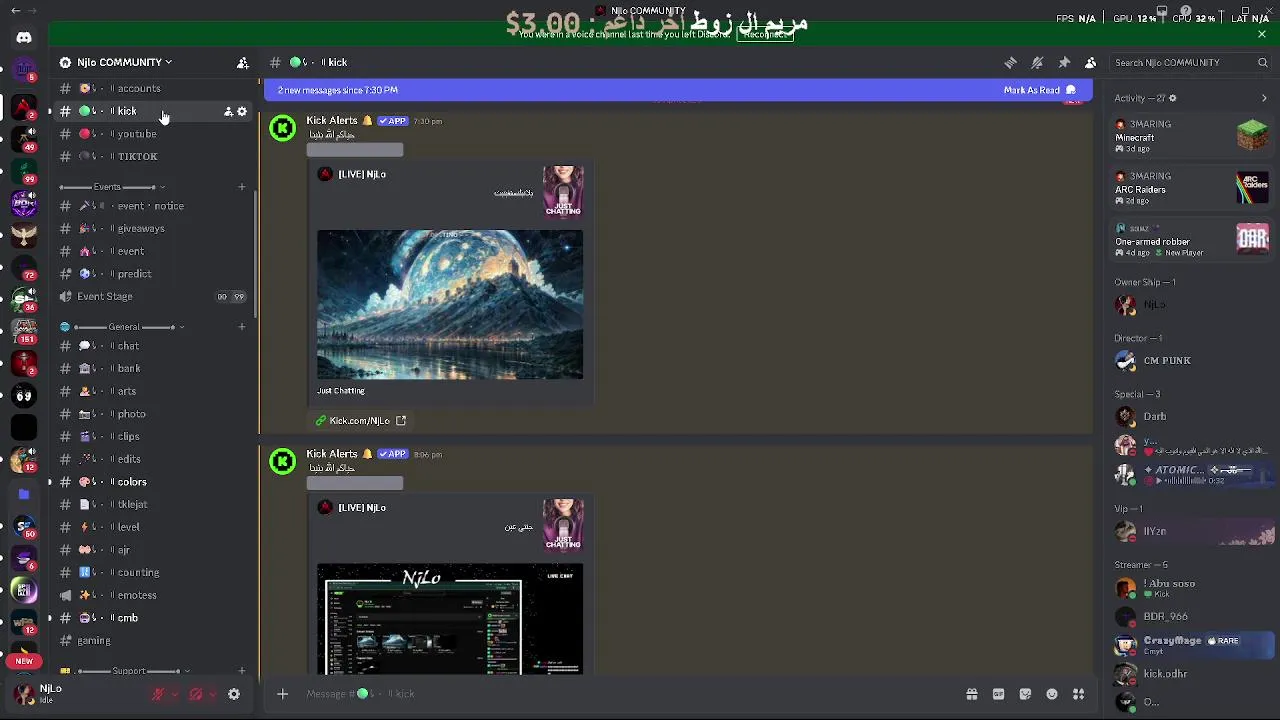The image size is (1280, 720).
Task: Open the server with the 49 badge
Action: pyautogui.click(x=24, y=140)
